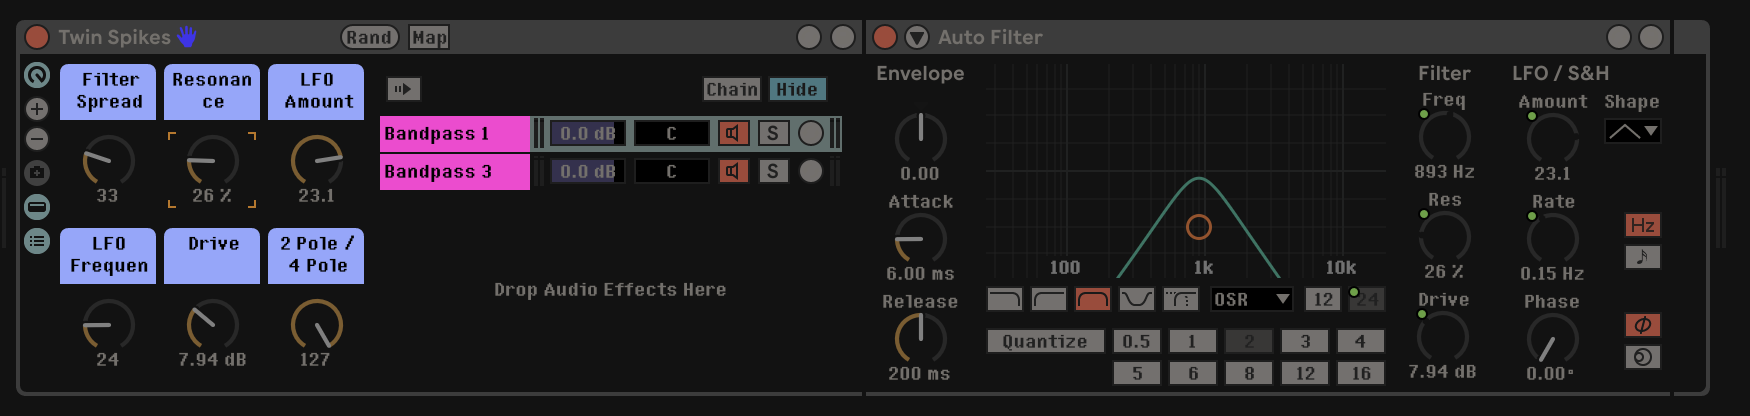Click the Bandpass 1 volume 0.0 dB slider
The height and width of the screenshot is (416, 1750).
pos(588,133)
